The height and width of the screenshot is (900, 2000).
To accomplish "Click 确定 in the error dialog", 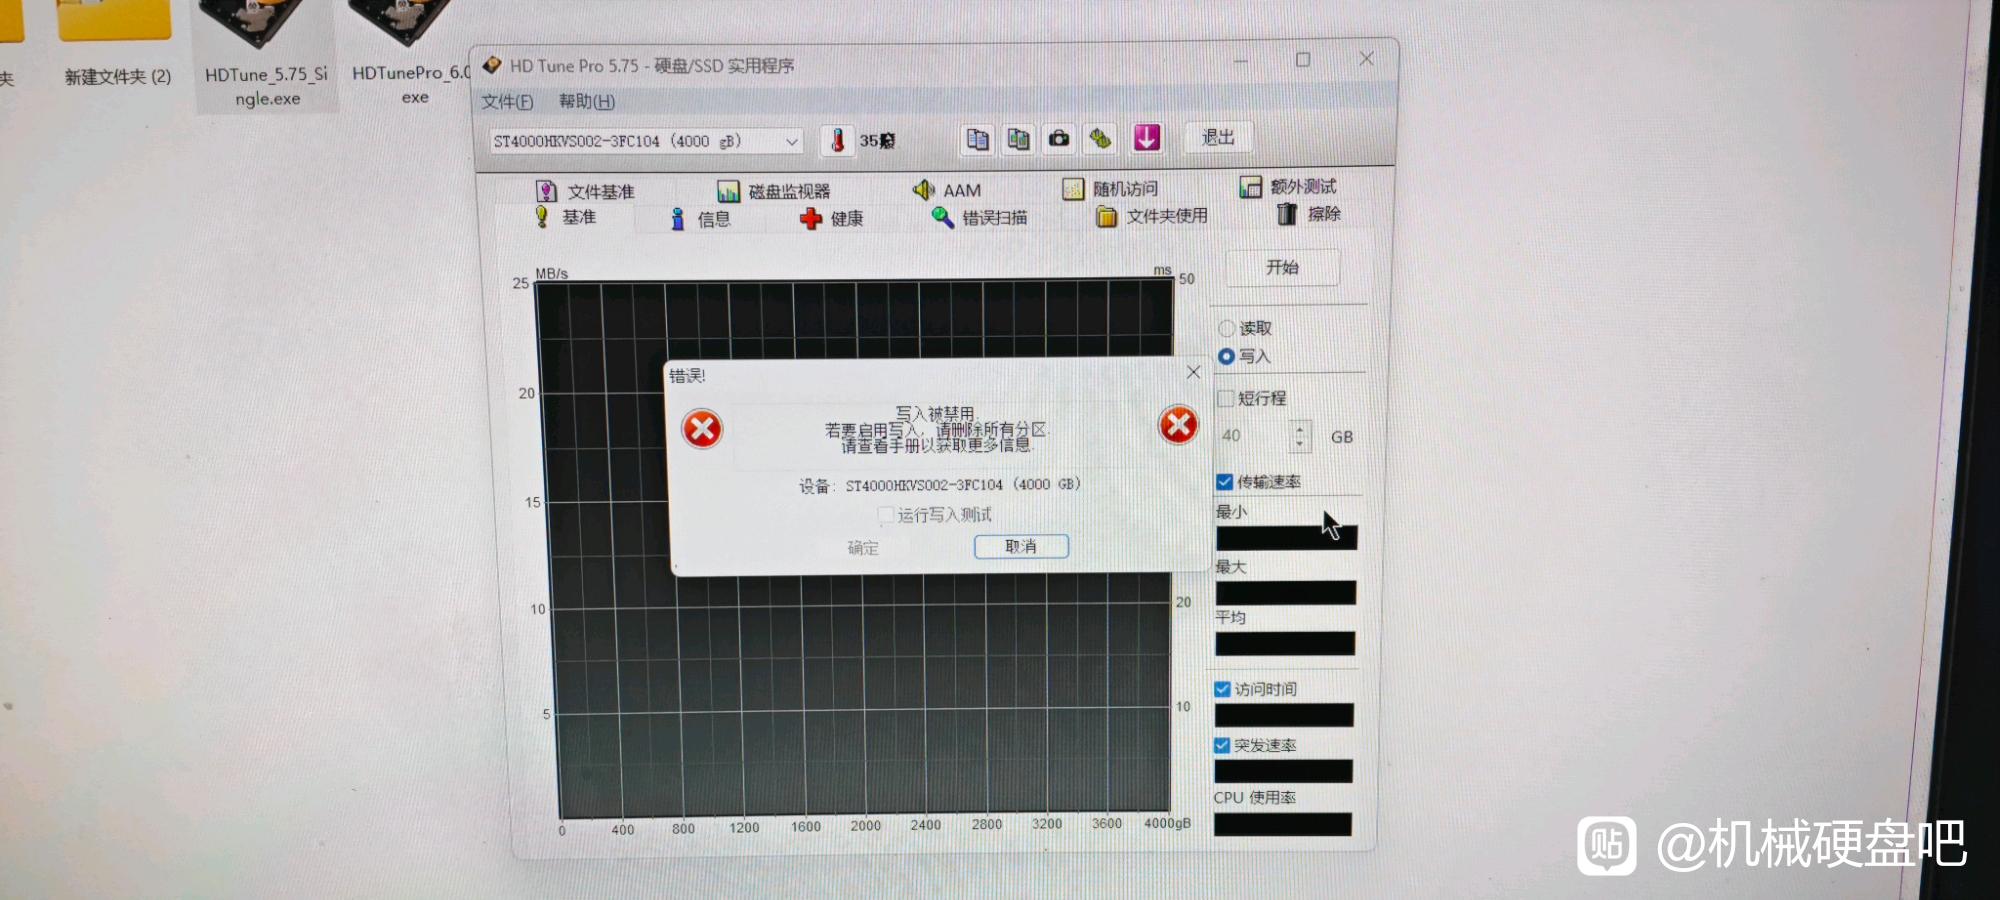I will point(863,547).
